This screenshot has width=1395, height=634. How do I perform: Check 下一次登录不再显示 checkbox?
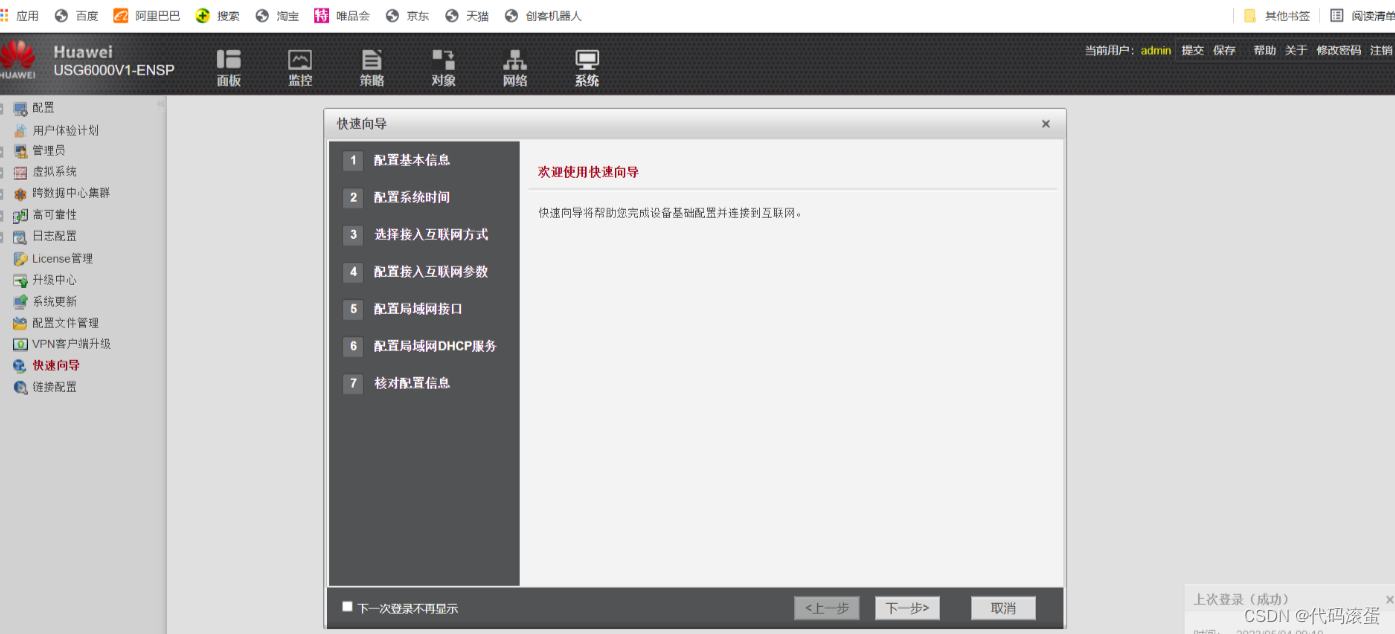click(347, 606)
